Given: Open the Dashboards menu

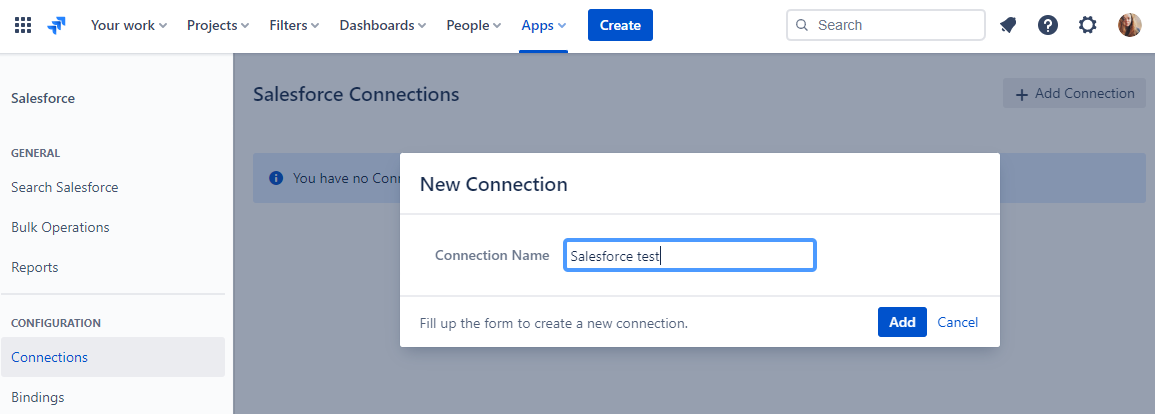Looking at the screenshot, I should point(383,25).
